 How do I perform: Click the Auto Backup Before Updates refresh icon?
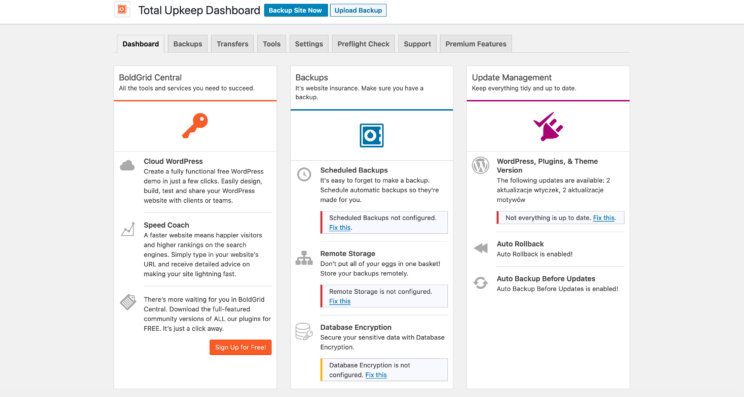click(480, 283)
